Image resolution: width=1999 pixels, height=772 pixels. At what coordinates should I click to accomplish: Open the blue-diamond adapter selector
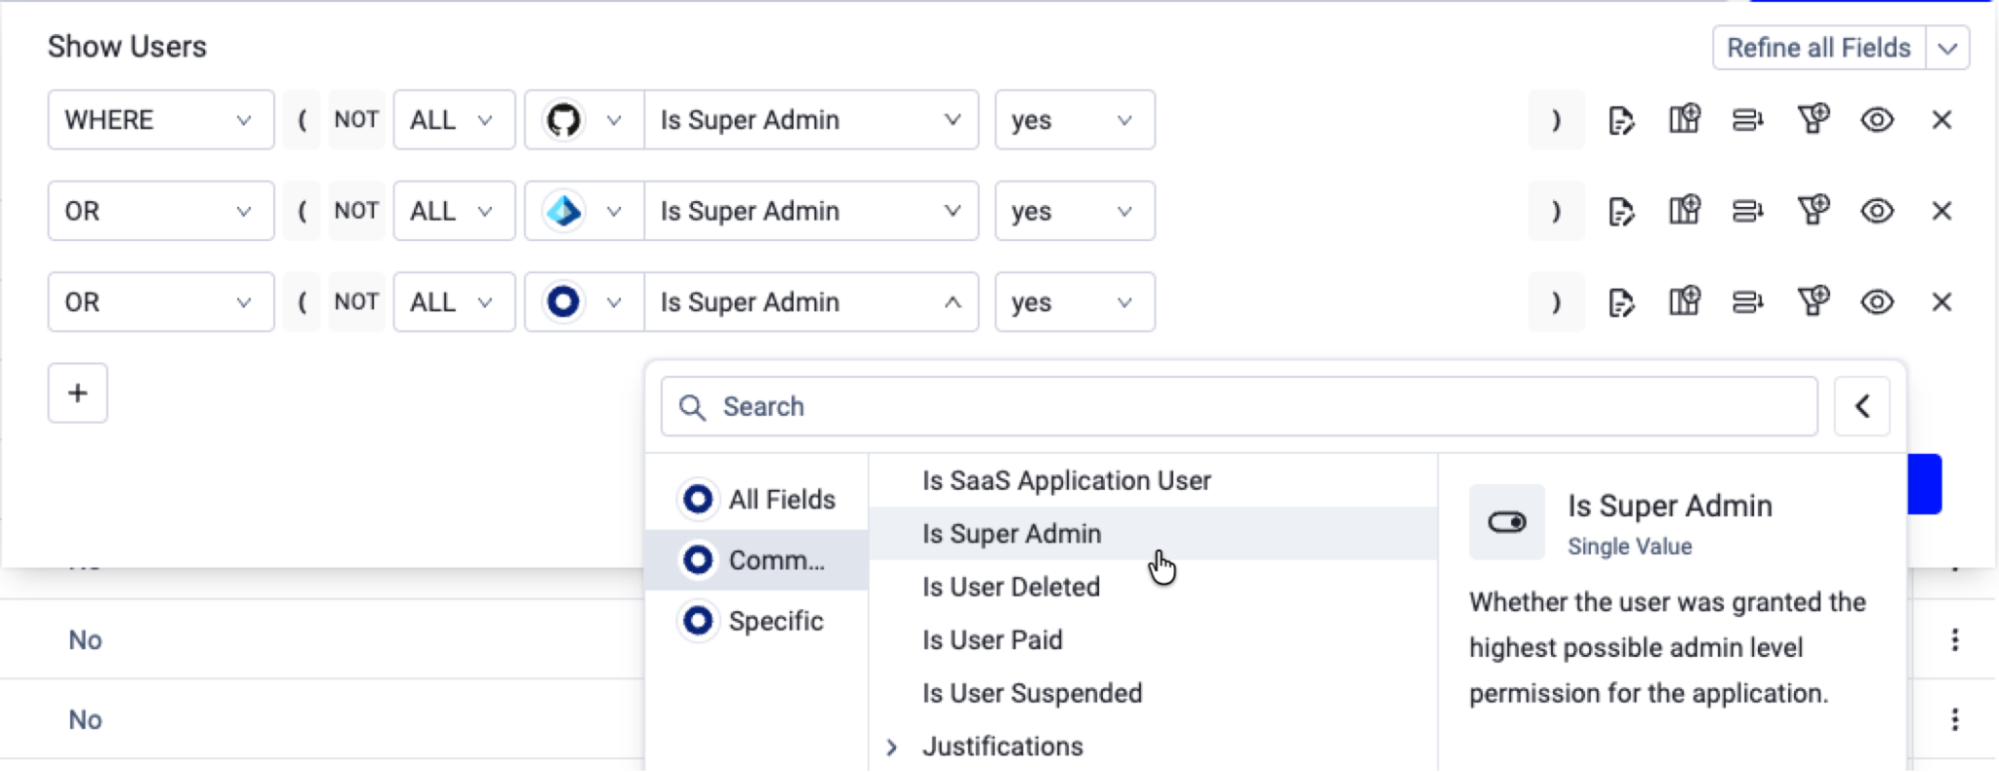click(584, 211)
